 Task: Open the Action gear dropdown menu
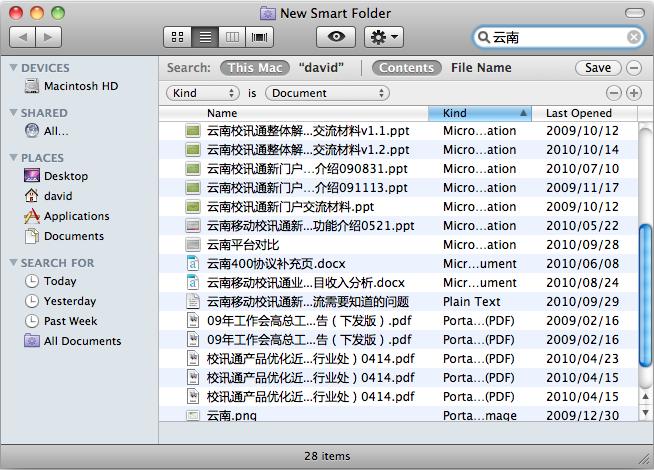[x=384, y=37]
